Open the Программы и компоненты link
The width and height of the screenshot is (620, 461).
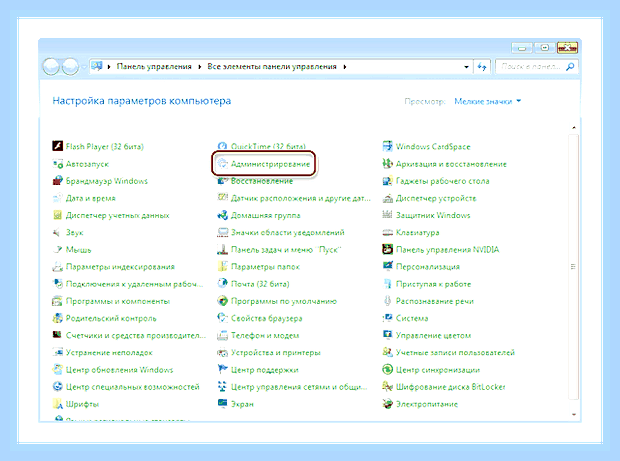pos(118,301)
